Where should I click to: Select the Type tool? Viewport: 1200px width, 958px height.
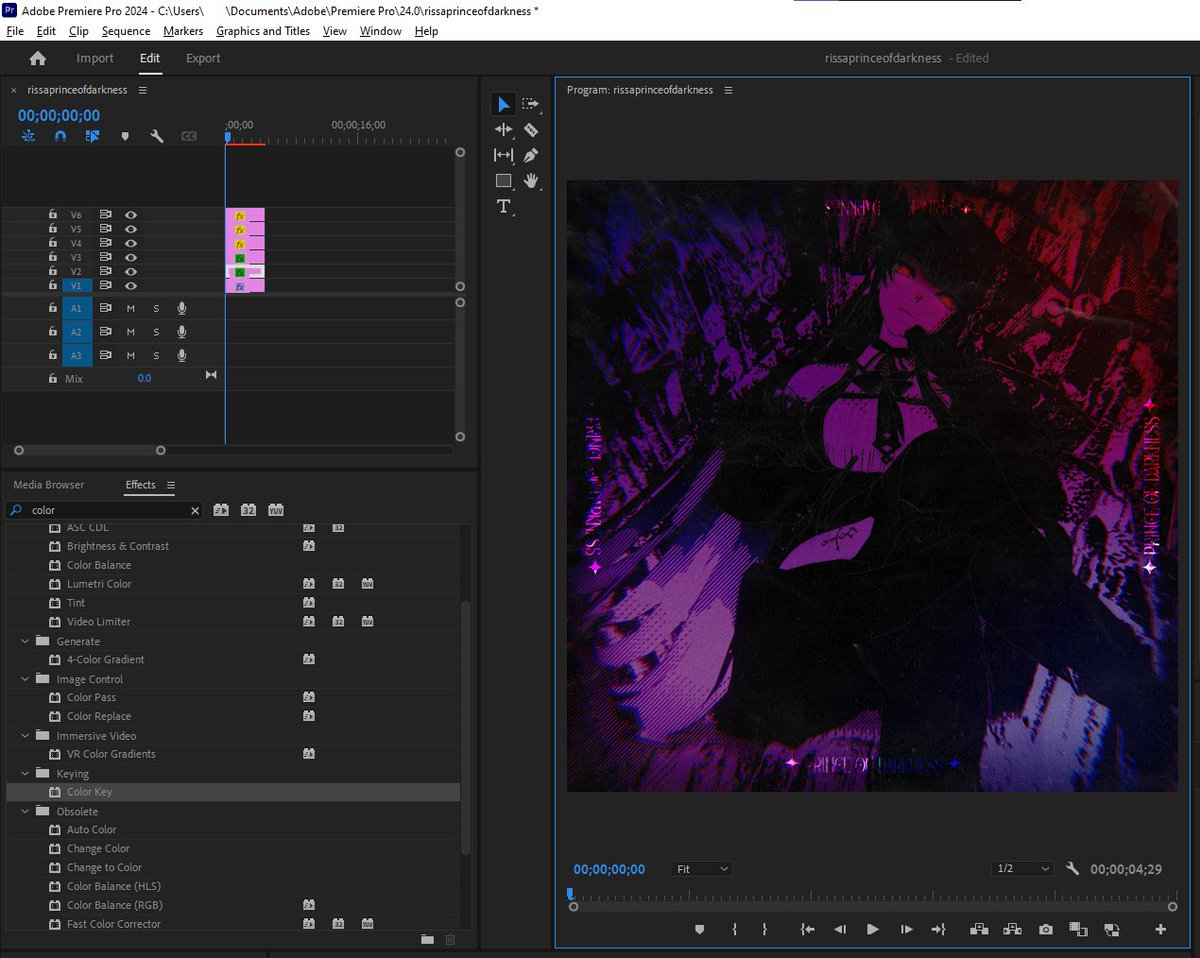coord(503,206)
